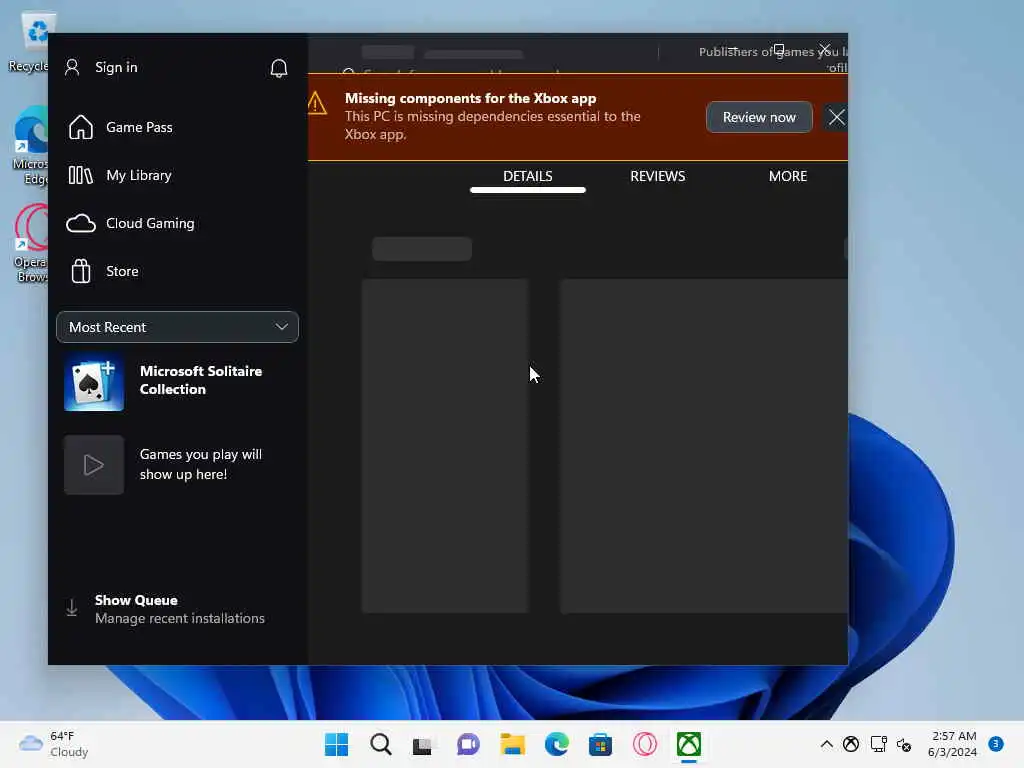
Task: Open the clock and date panel
Action: pyautogui.click(x=953, y=744)
